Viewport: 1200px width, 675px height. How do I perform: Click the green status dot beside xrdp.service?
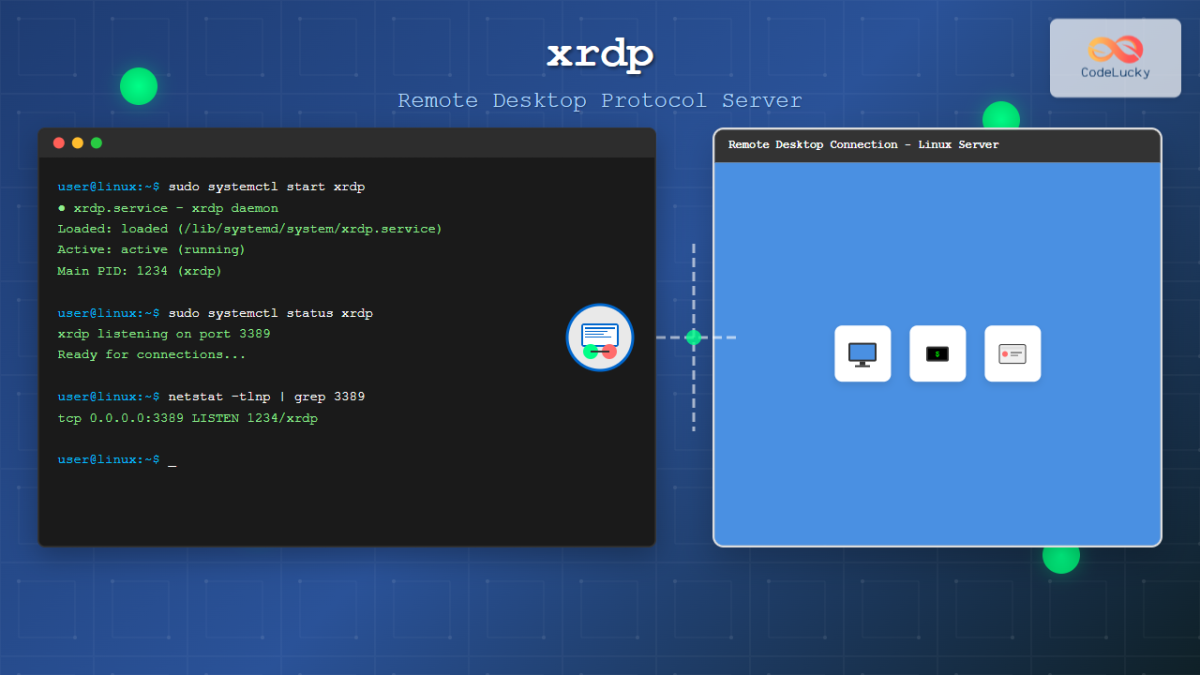coord(62,207)
